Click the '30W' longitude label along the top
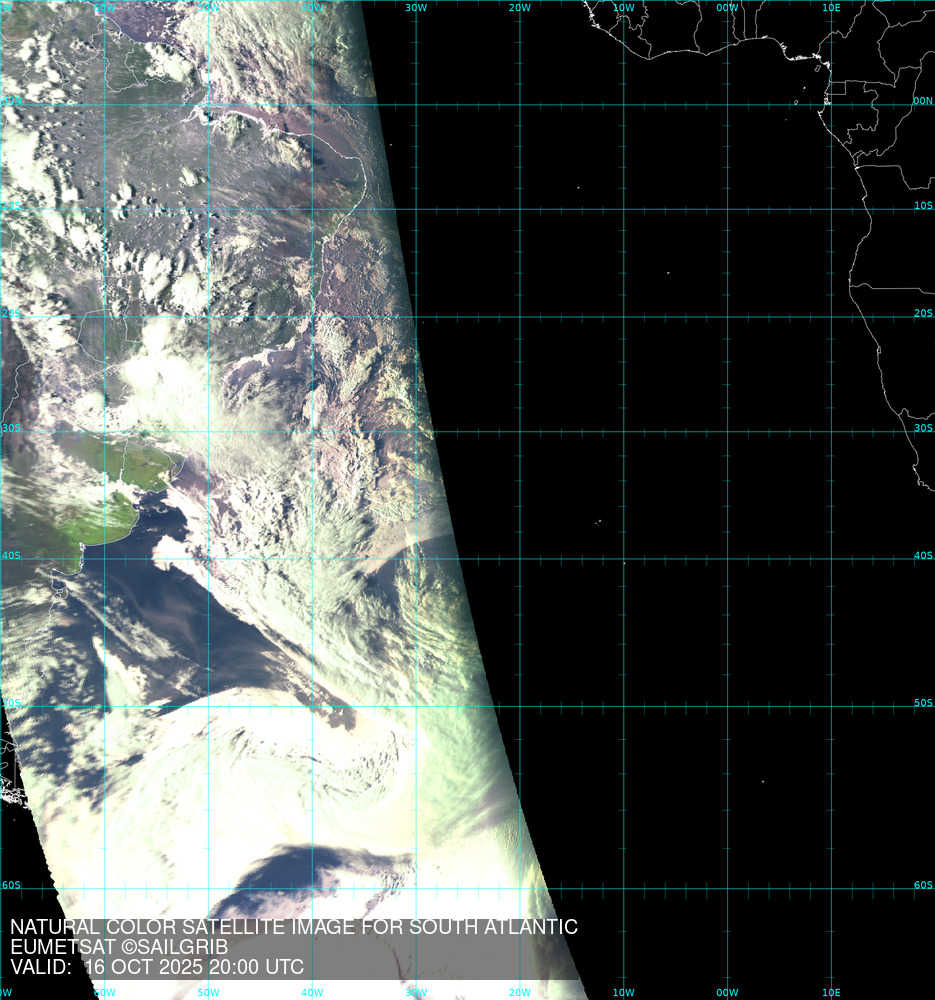 (x=416, y=7)
